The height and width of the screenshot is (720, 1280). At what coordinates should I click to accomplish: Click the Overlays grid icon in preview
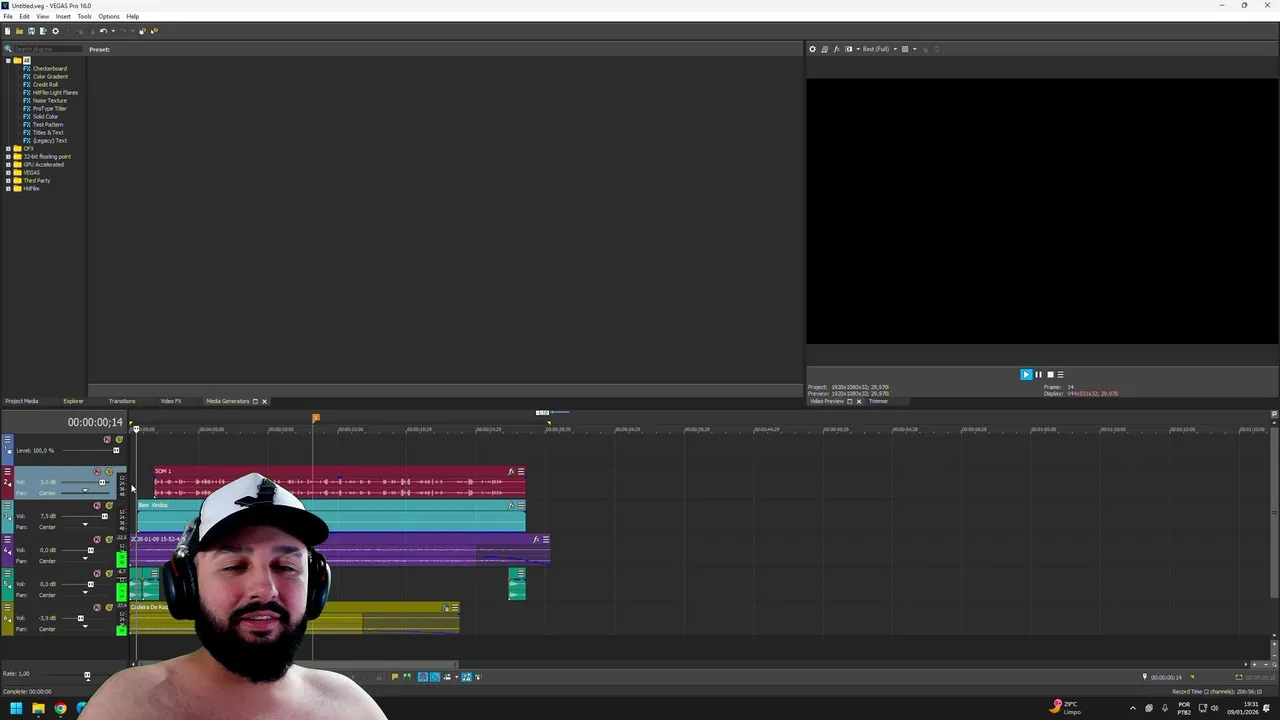click(905, 49)
